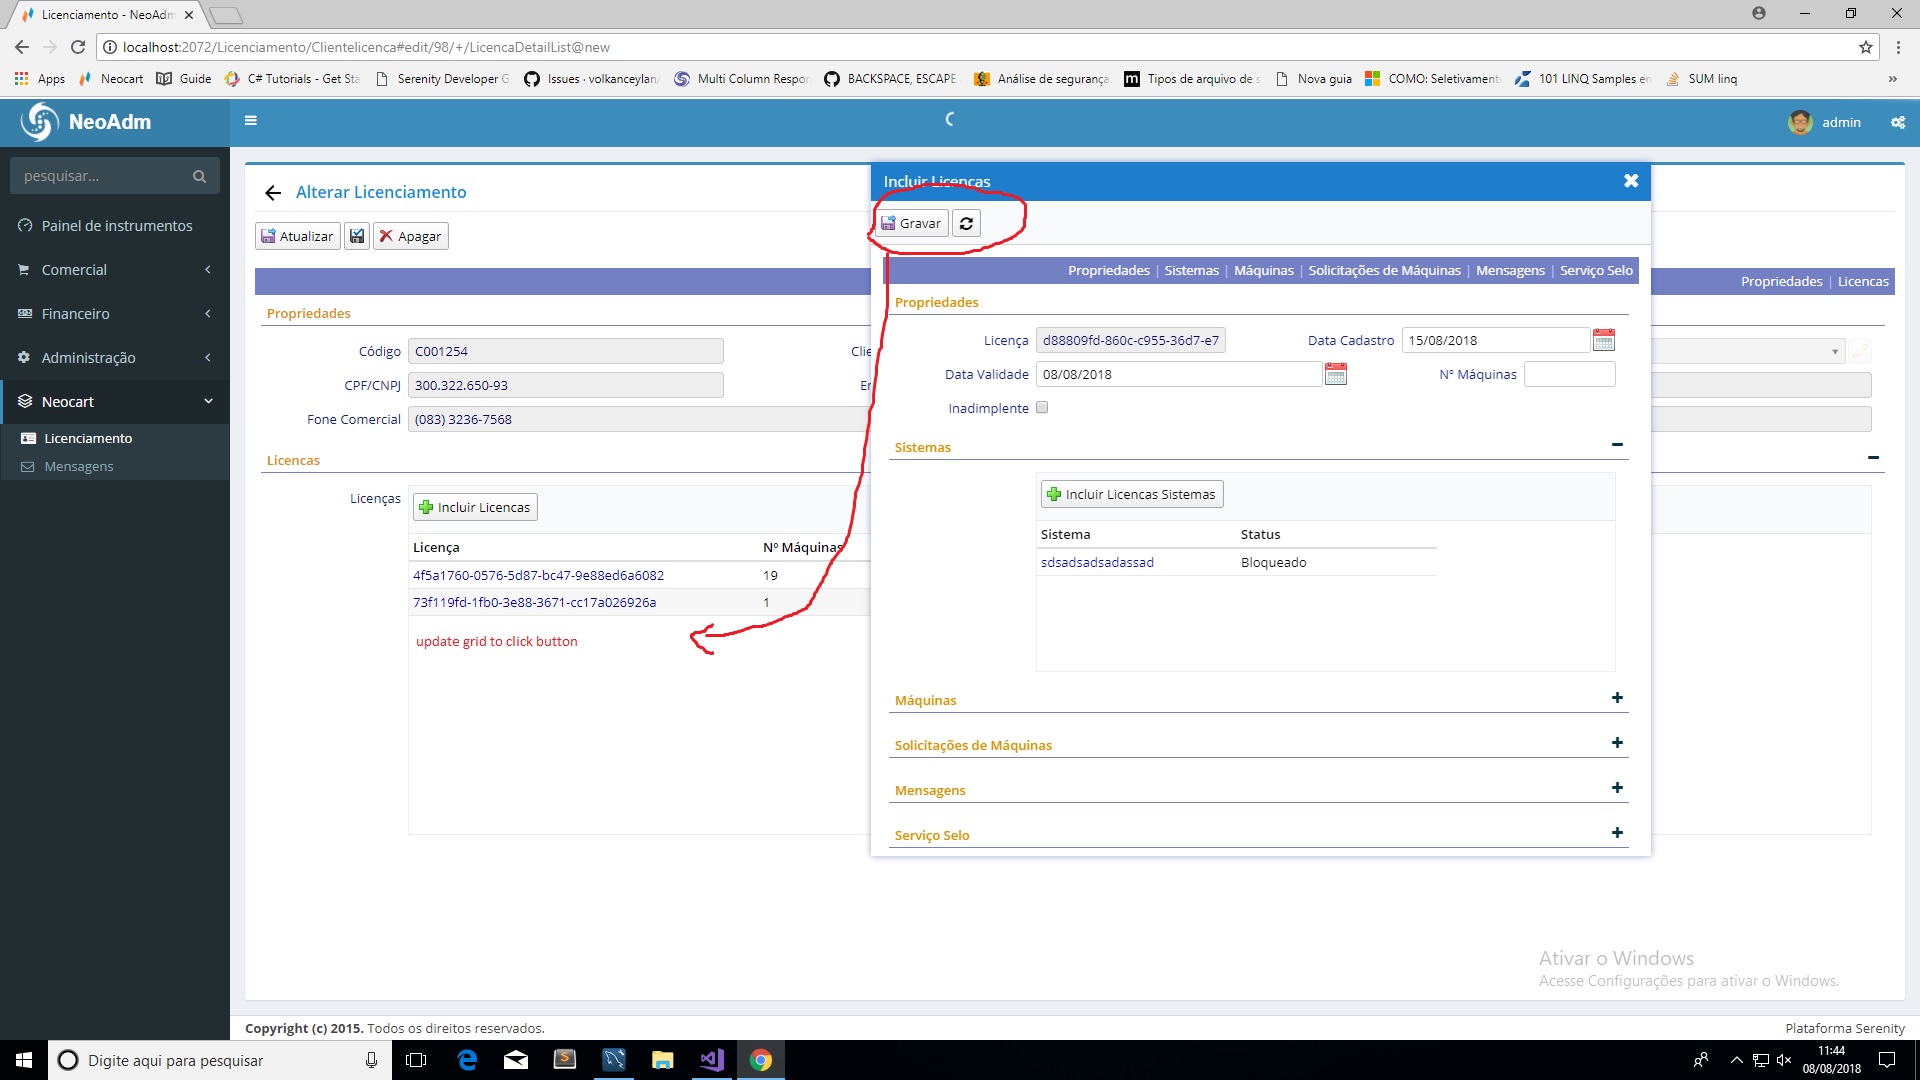This screenshot has width=1920, height=1080.
Task: Open license 73f119fd-1fb0-3e88-3671 link
Action: (534, 602)
